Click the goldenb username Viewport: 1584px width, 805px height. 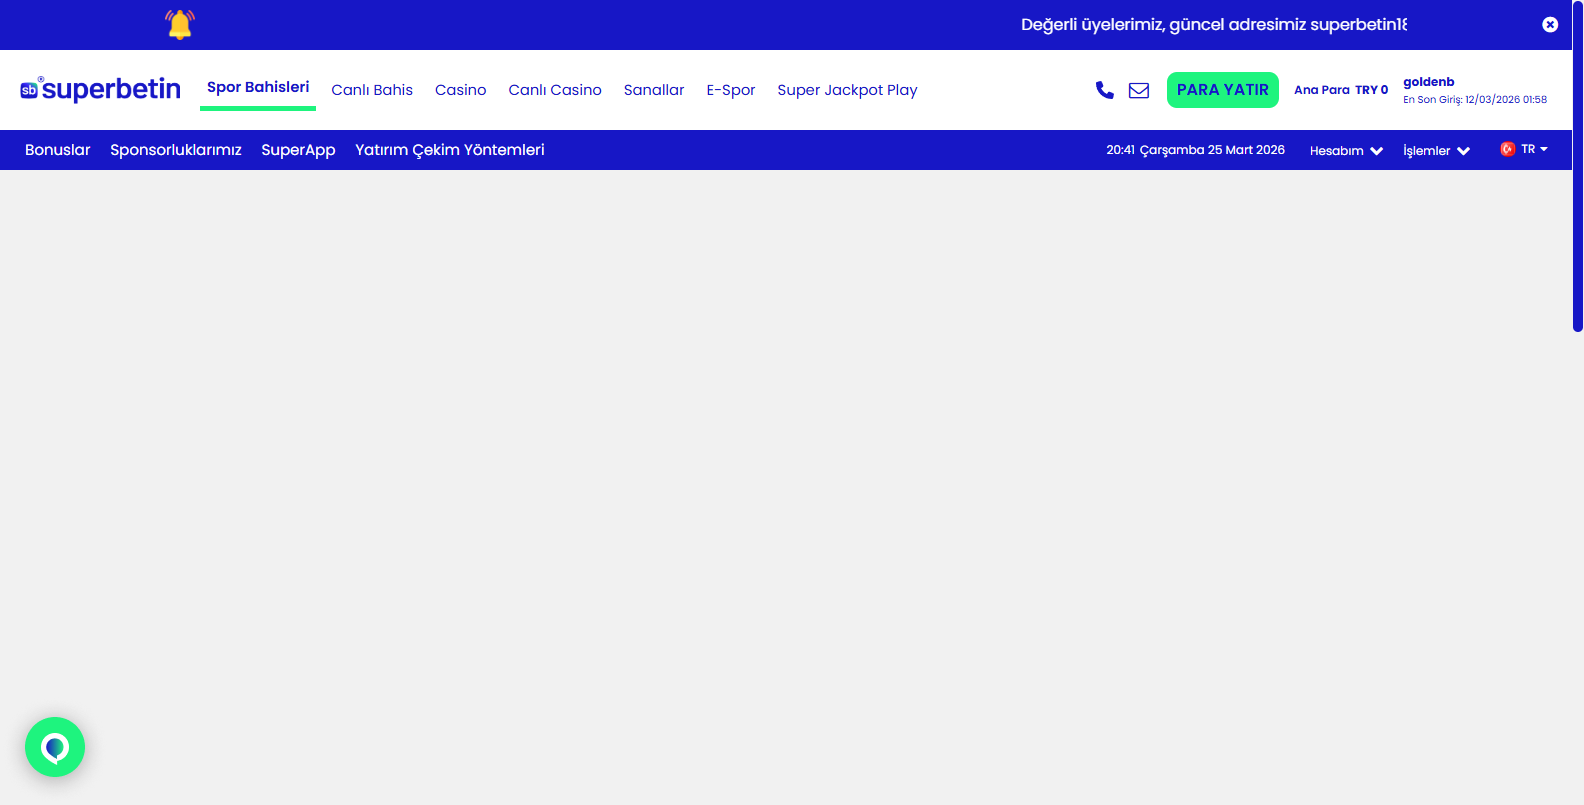(x=1428, y=82)
